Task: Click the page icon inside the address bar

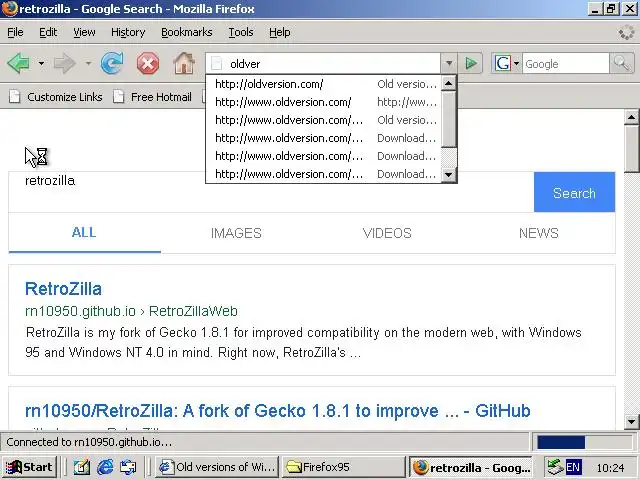Action: point(217,63)
